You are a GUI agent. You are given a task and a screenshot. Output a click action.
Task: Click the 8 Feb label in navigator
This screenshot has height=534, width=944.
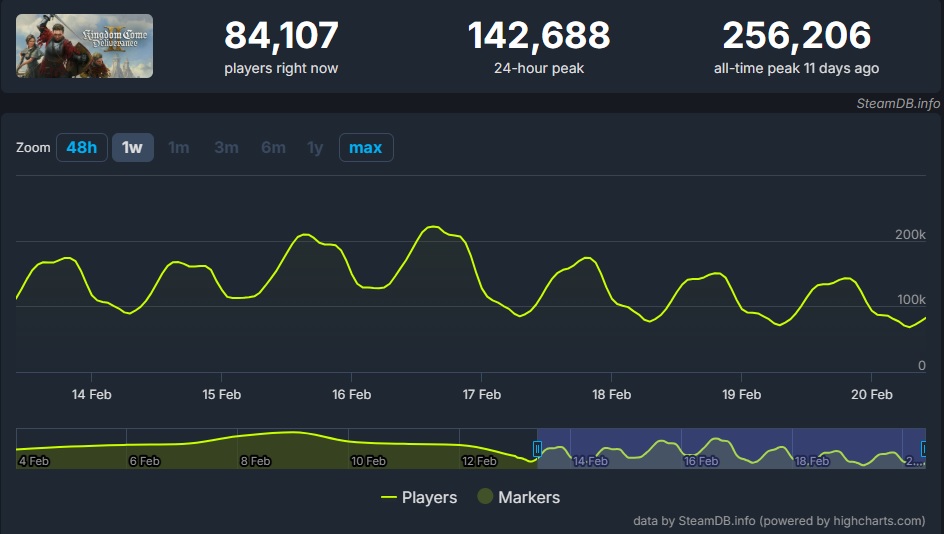tap(256, 461)
